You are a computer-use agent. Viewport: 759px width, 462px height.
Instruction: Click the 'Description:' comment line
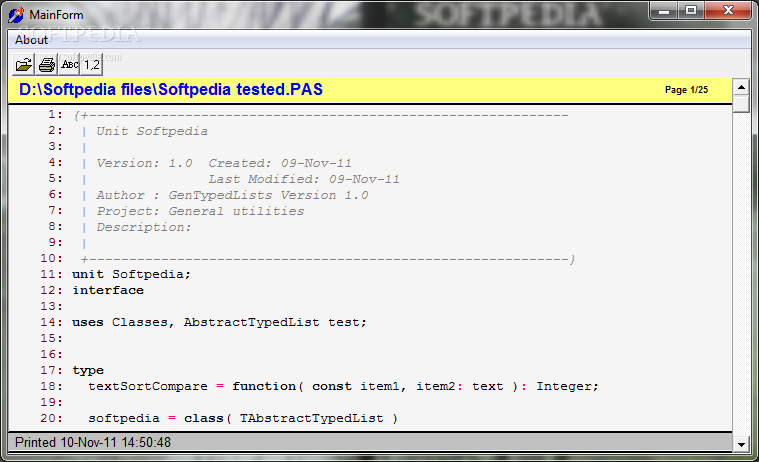(x=144, y=227)
